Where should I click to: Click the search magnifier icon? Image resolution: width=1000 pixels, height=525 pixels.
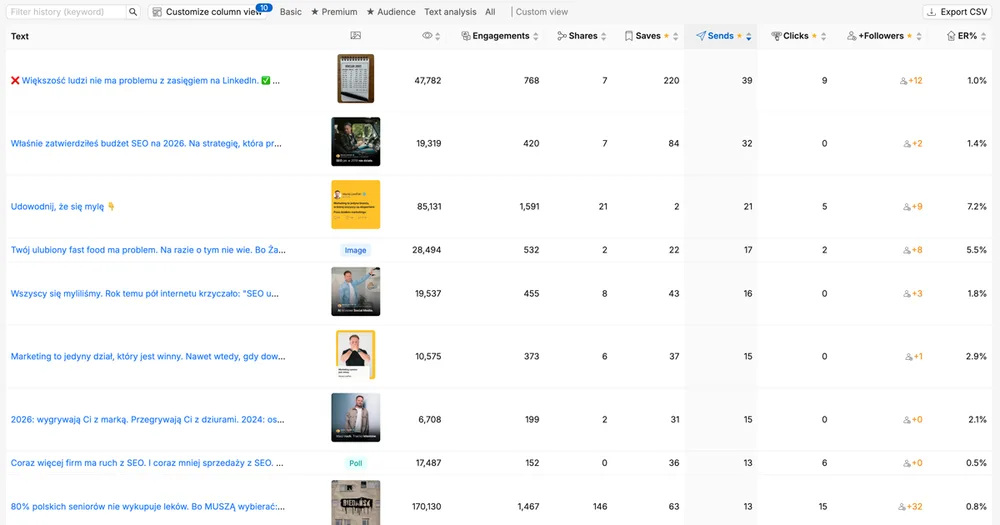(133, 11)
